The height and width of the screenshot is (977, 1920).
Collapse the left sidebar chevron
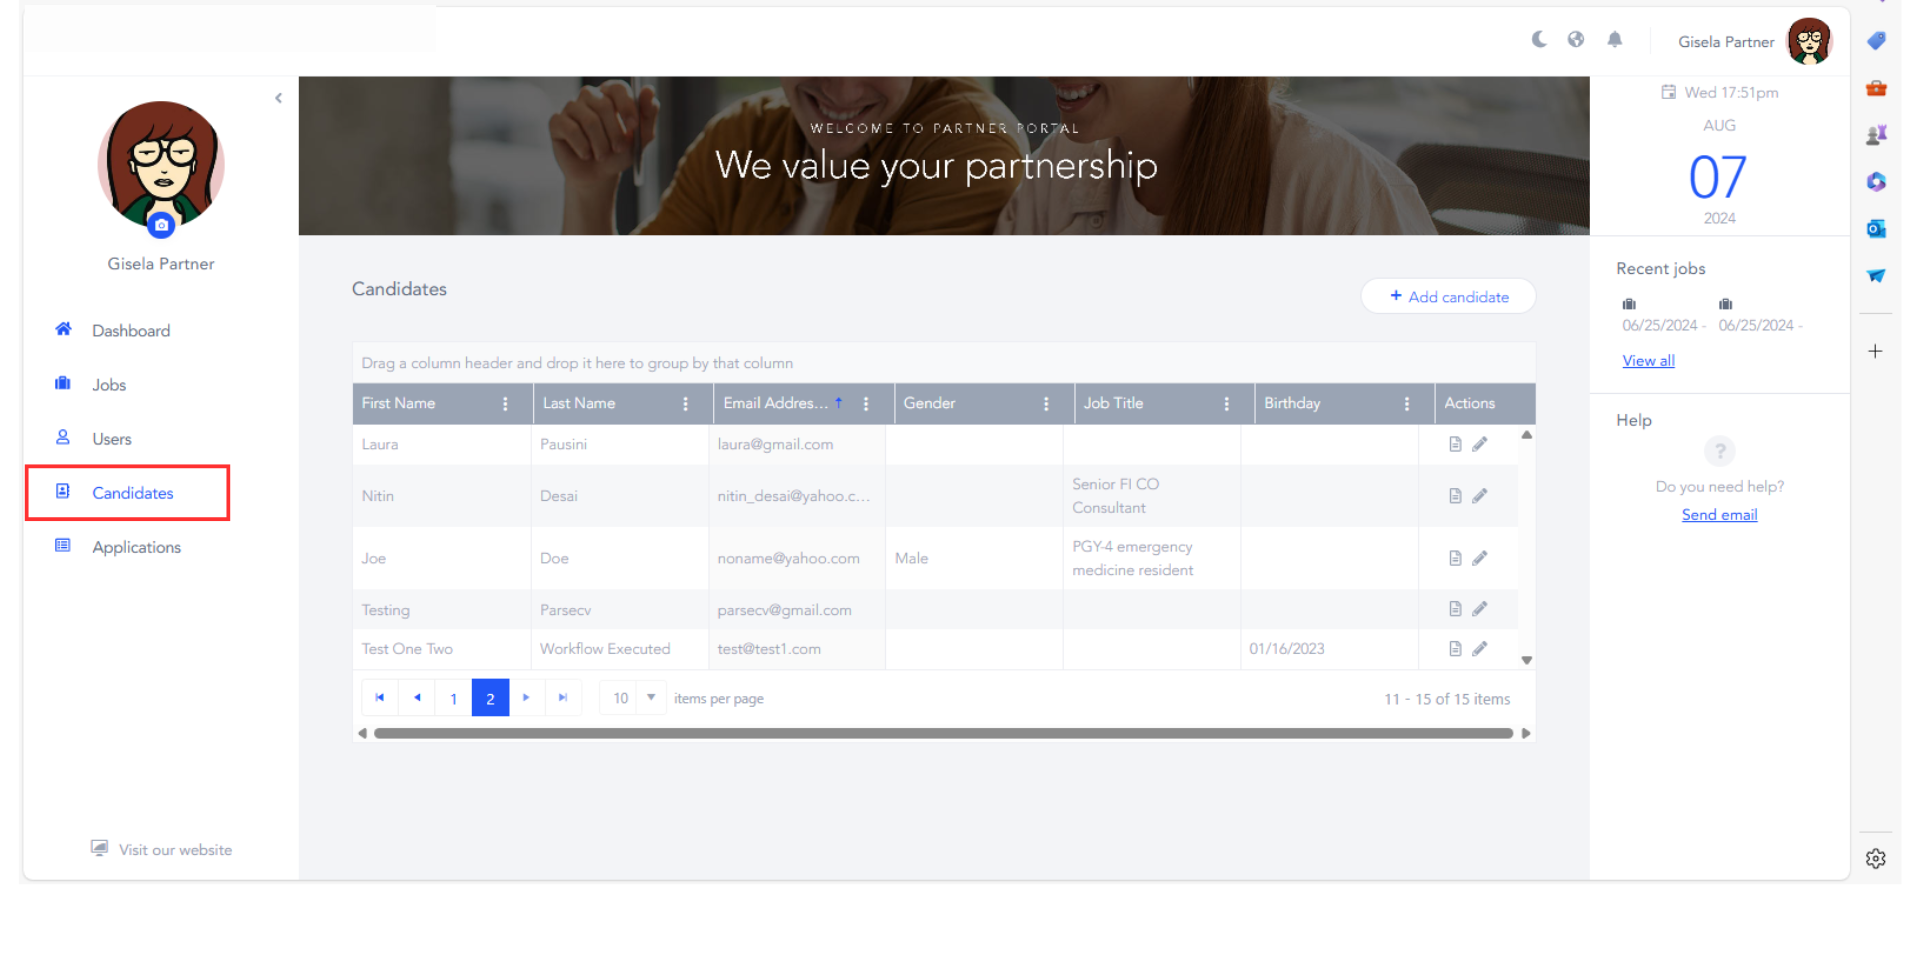pos(279,98)
